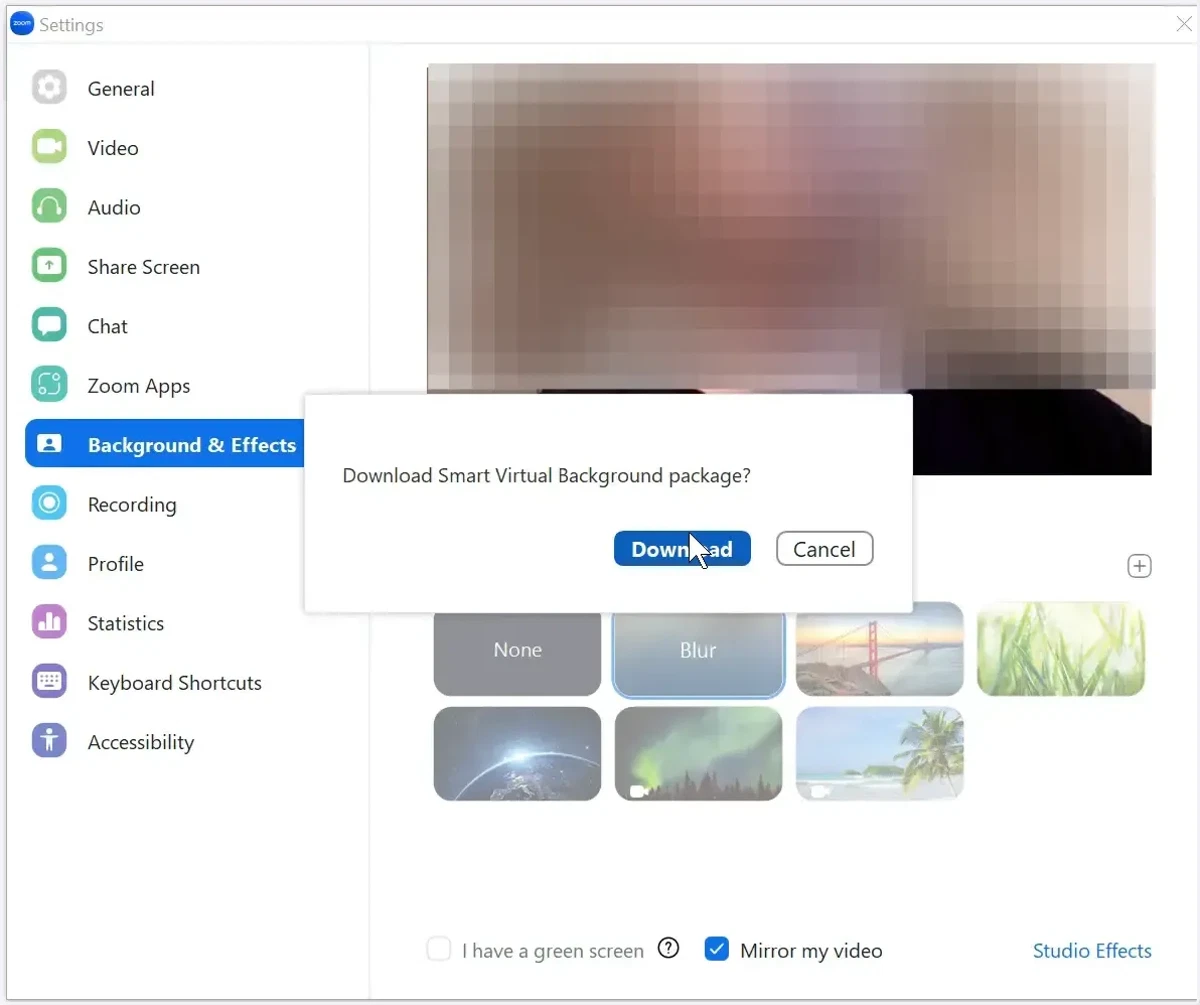Click the dialog text 'Download Smart Virtual Background package?'
The width and height of the screenshot is (1200, 1005).
click(x=546, y=476)
